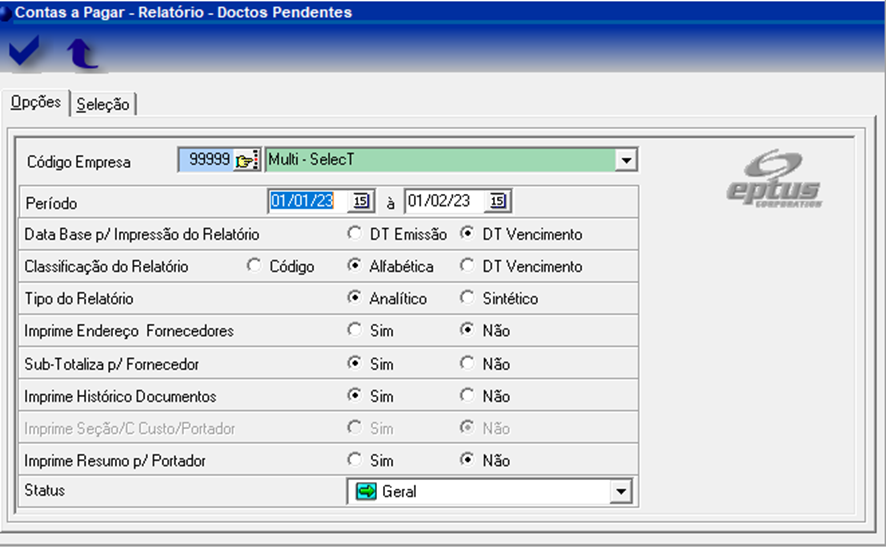
Task: Click the end date field 01/02/23
Action: pos(445,202)
